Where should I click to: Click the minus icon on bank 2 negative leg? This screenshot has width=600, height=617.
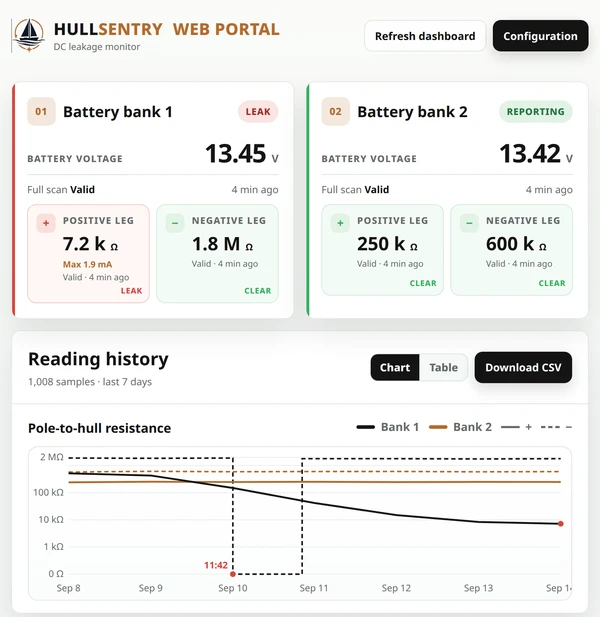pyautogui.click(x=469, y=224)
